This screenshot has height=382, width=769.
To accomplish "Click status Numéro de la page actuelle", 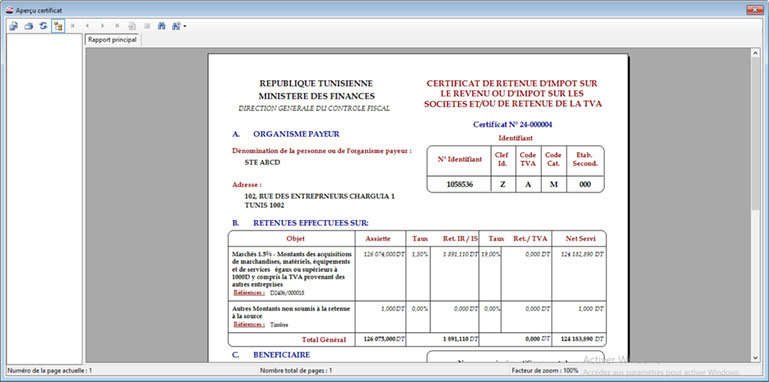I will 50,371.
